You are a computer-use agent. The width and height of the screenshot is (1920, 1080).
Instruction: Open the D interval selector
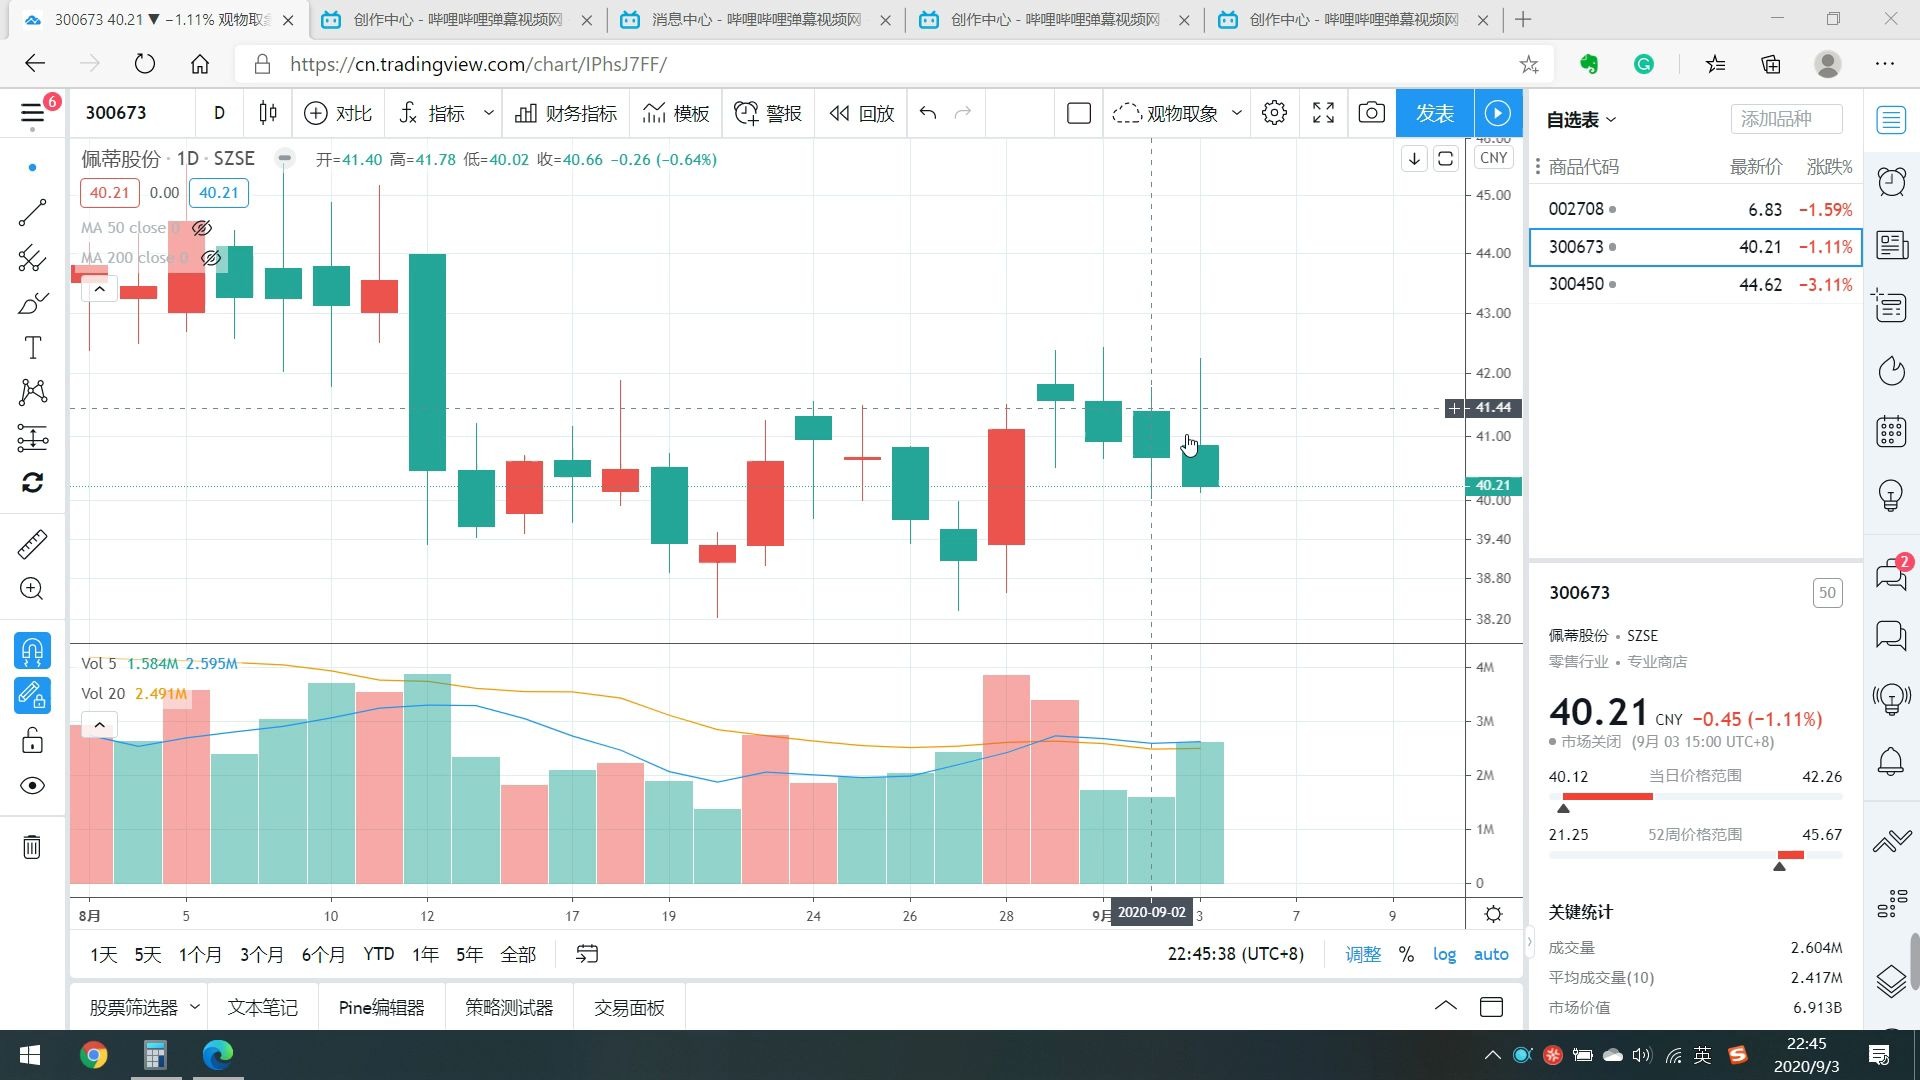point(219,113)
